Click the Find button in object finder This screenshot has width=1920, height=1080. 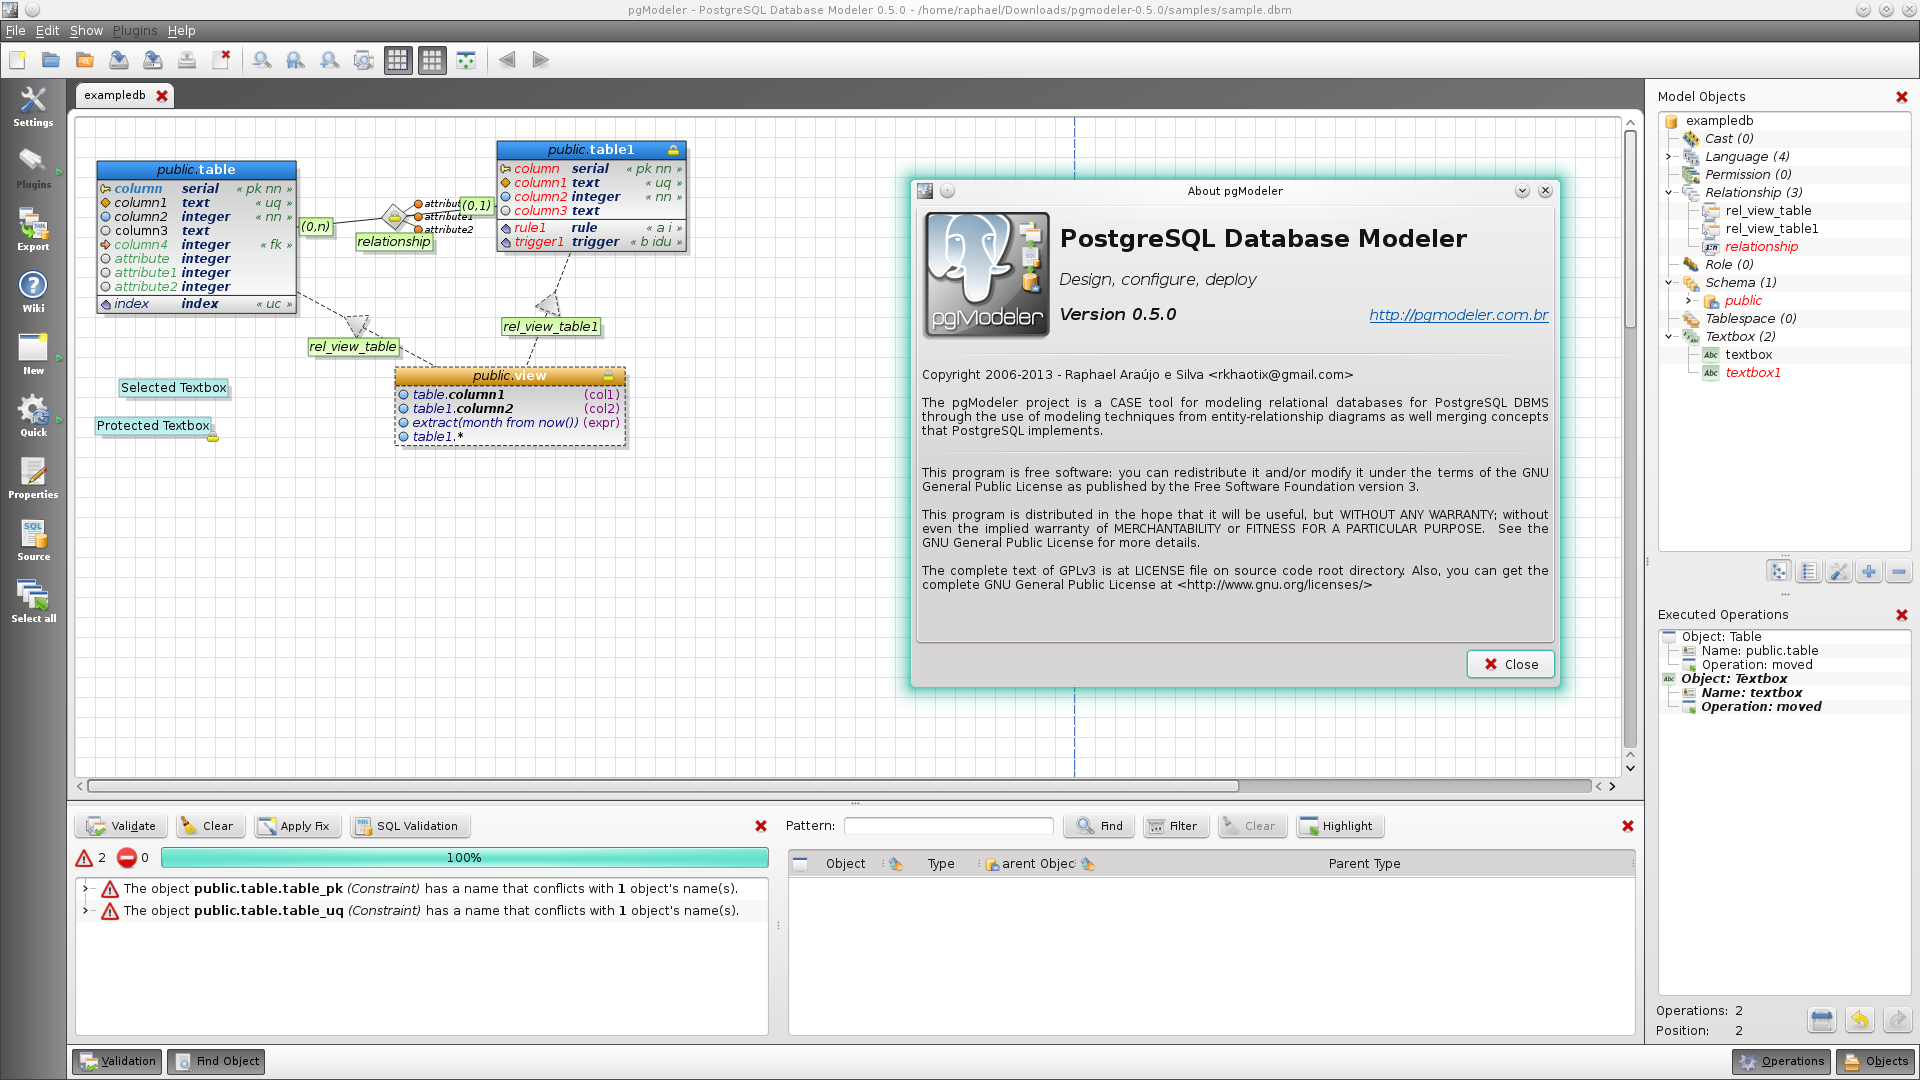[1098, 826]
